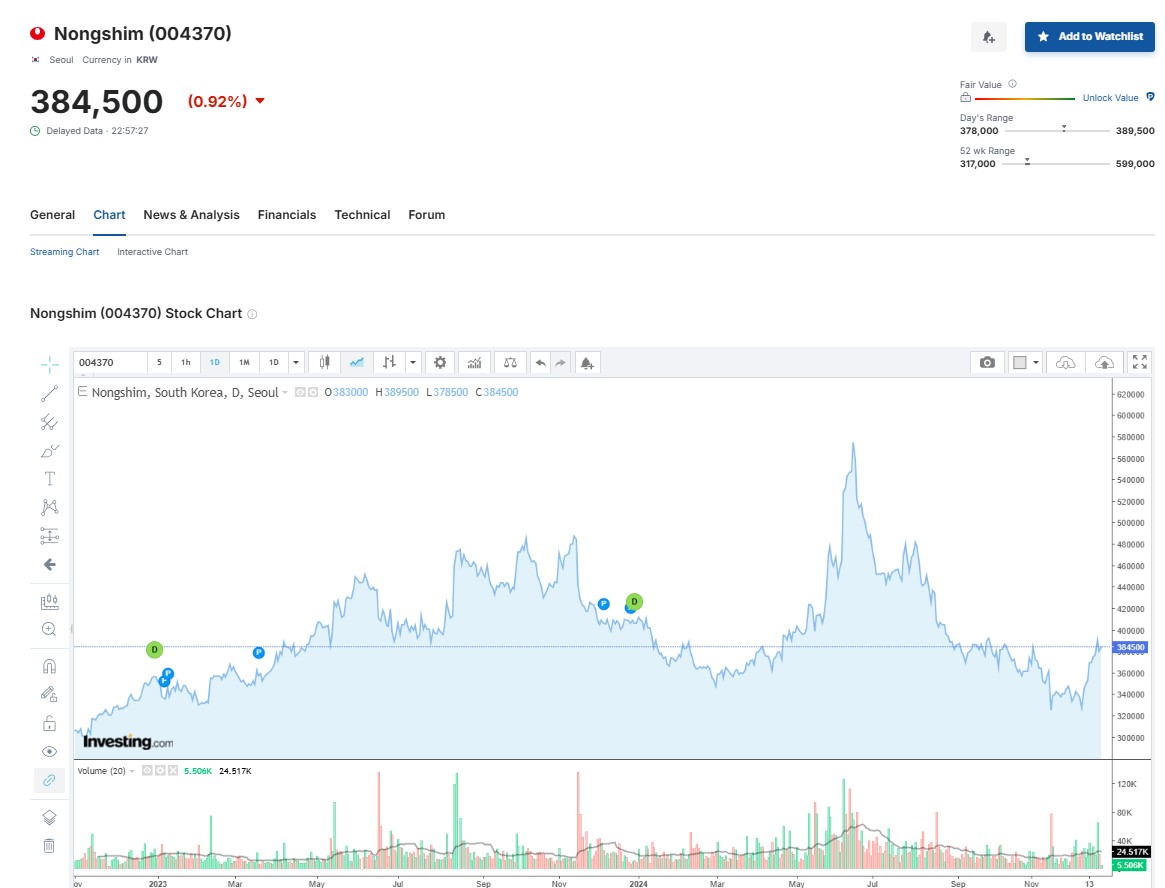This screenshot has height=888, width=1165.
Task: Click the left arrow marker tool
Action: [x=49, y=565]
